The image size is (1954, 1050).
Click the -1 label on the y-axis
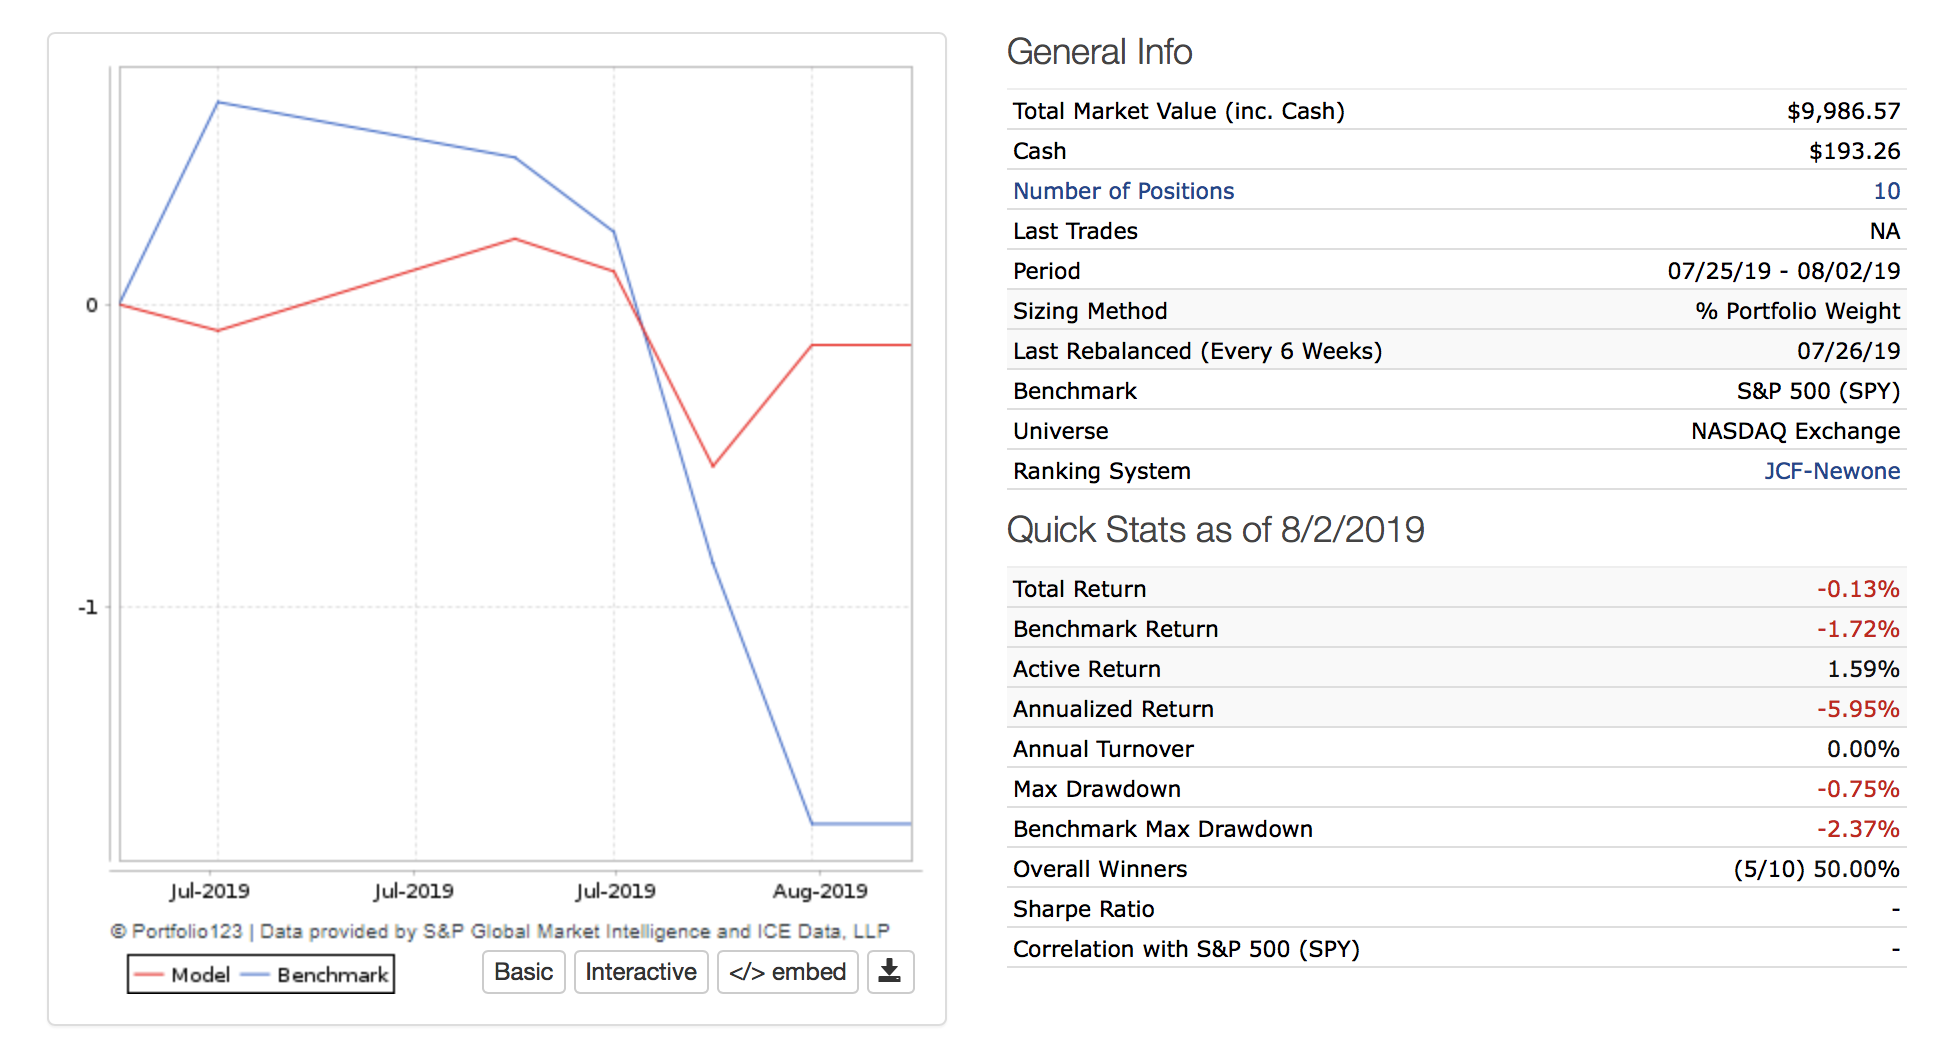pos(89,607)
